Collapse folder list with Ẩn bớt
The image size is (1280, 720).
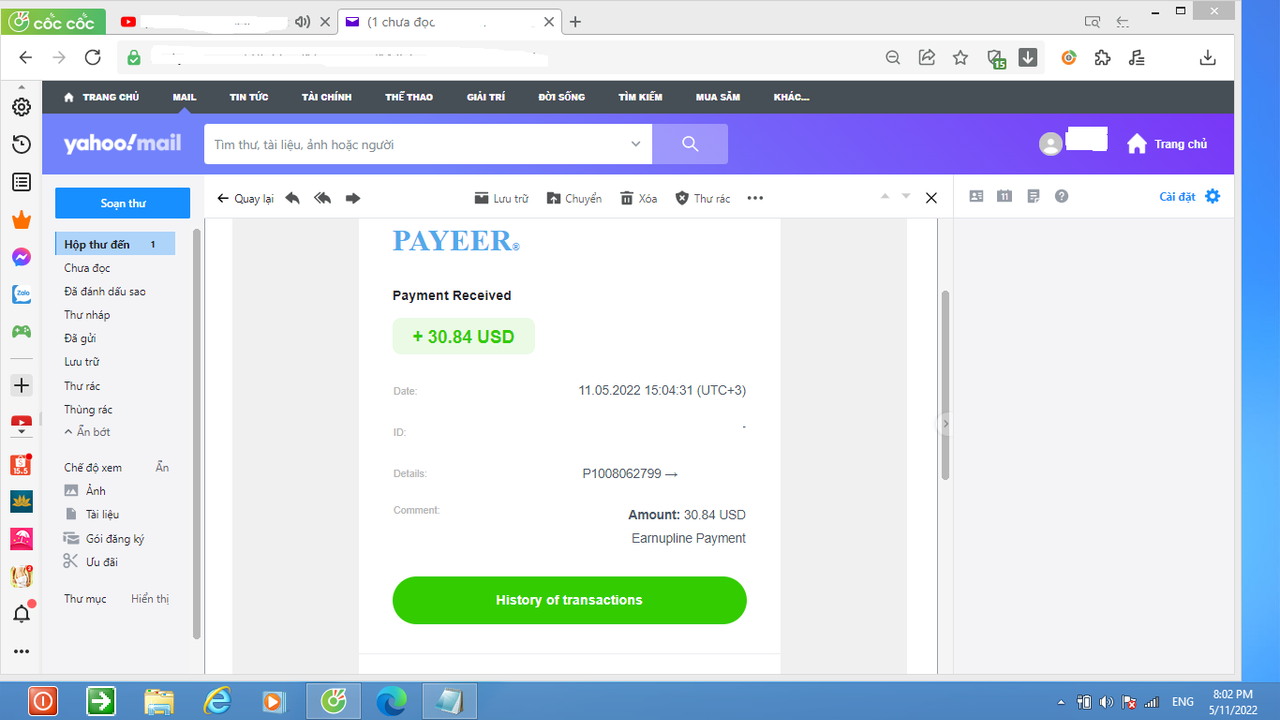87,432
